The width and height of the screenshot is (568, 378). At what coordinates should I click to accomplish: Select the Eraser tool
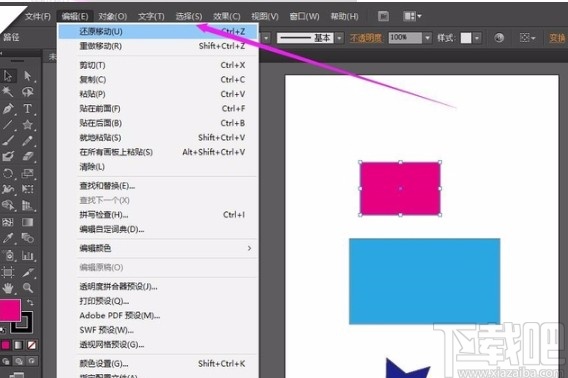[x=28, y=156]
